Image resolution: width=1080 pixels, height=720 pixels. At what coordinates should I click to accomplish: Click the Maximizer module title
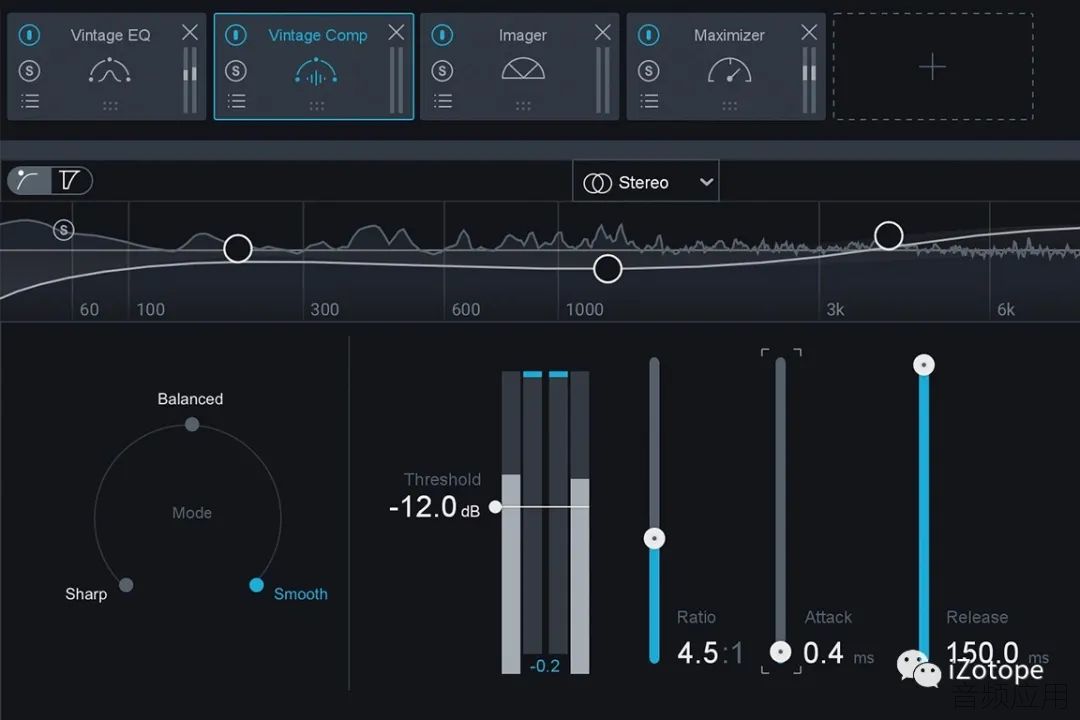[729, 35]
